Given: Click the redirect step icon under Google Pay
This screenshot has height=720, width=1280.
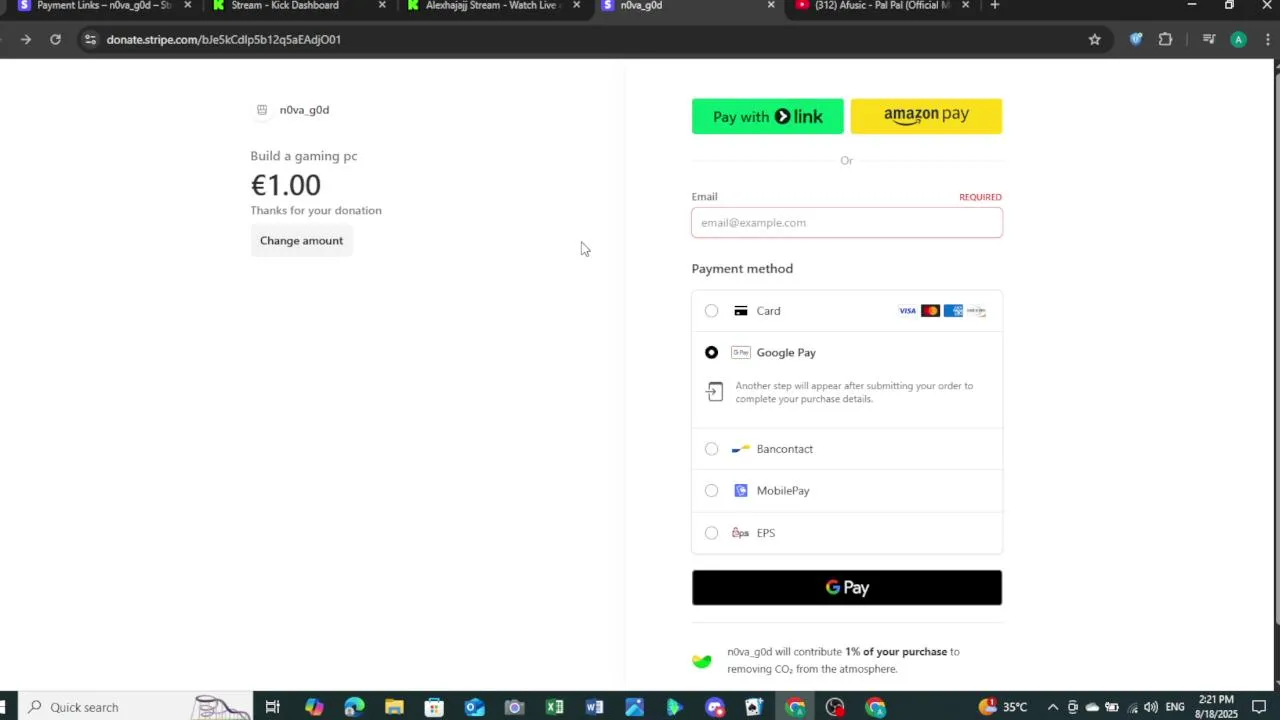Looking at the screenshot, I should (714, 392).
